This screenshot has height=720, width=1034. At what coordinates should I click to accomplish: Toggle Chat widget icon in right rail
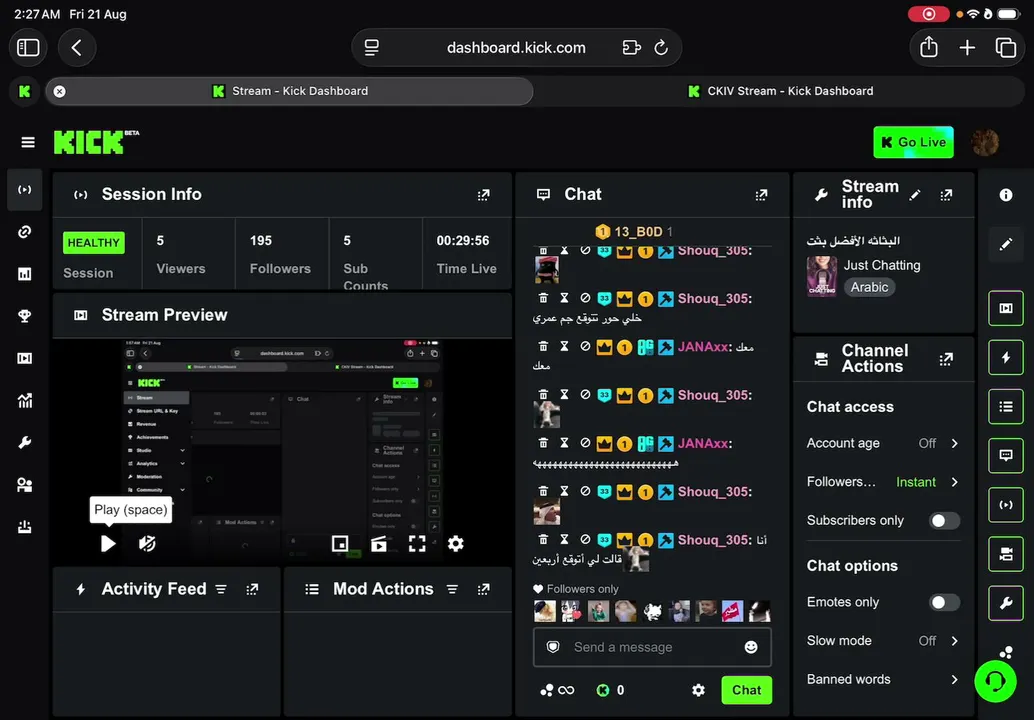(x=1006, y=456)
